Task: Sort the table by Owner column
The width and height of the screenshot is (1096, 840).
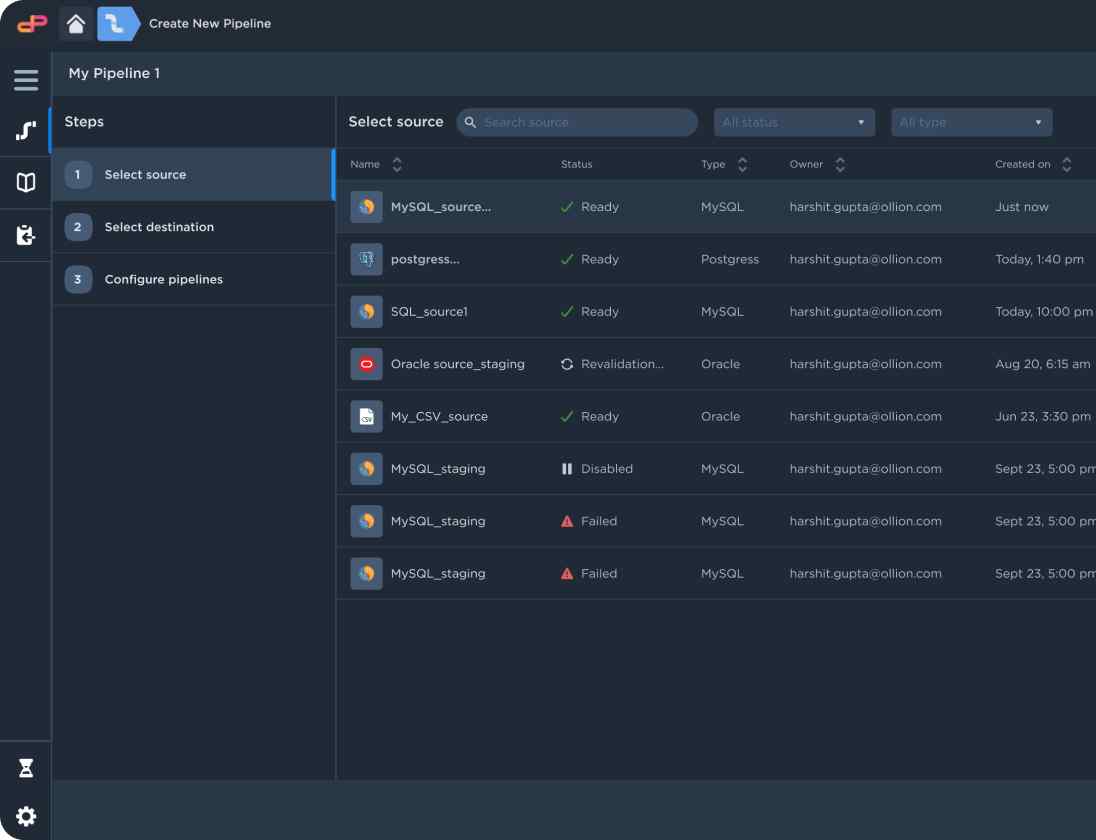Action: click(x=840, y=164)
